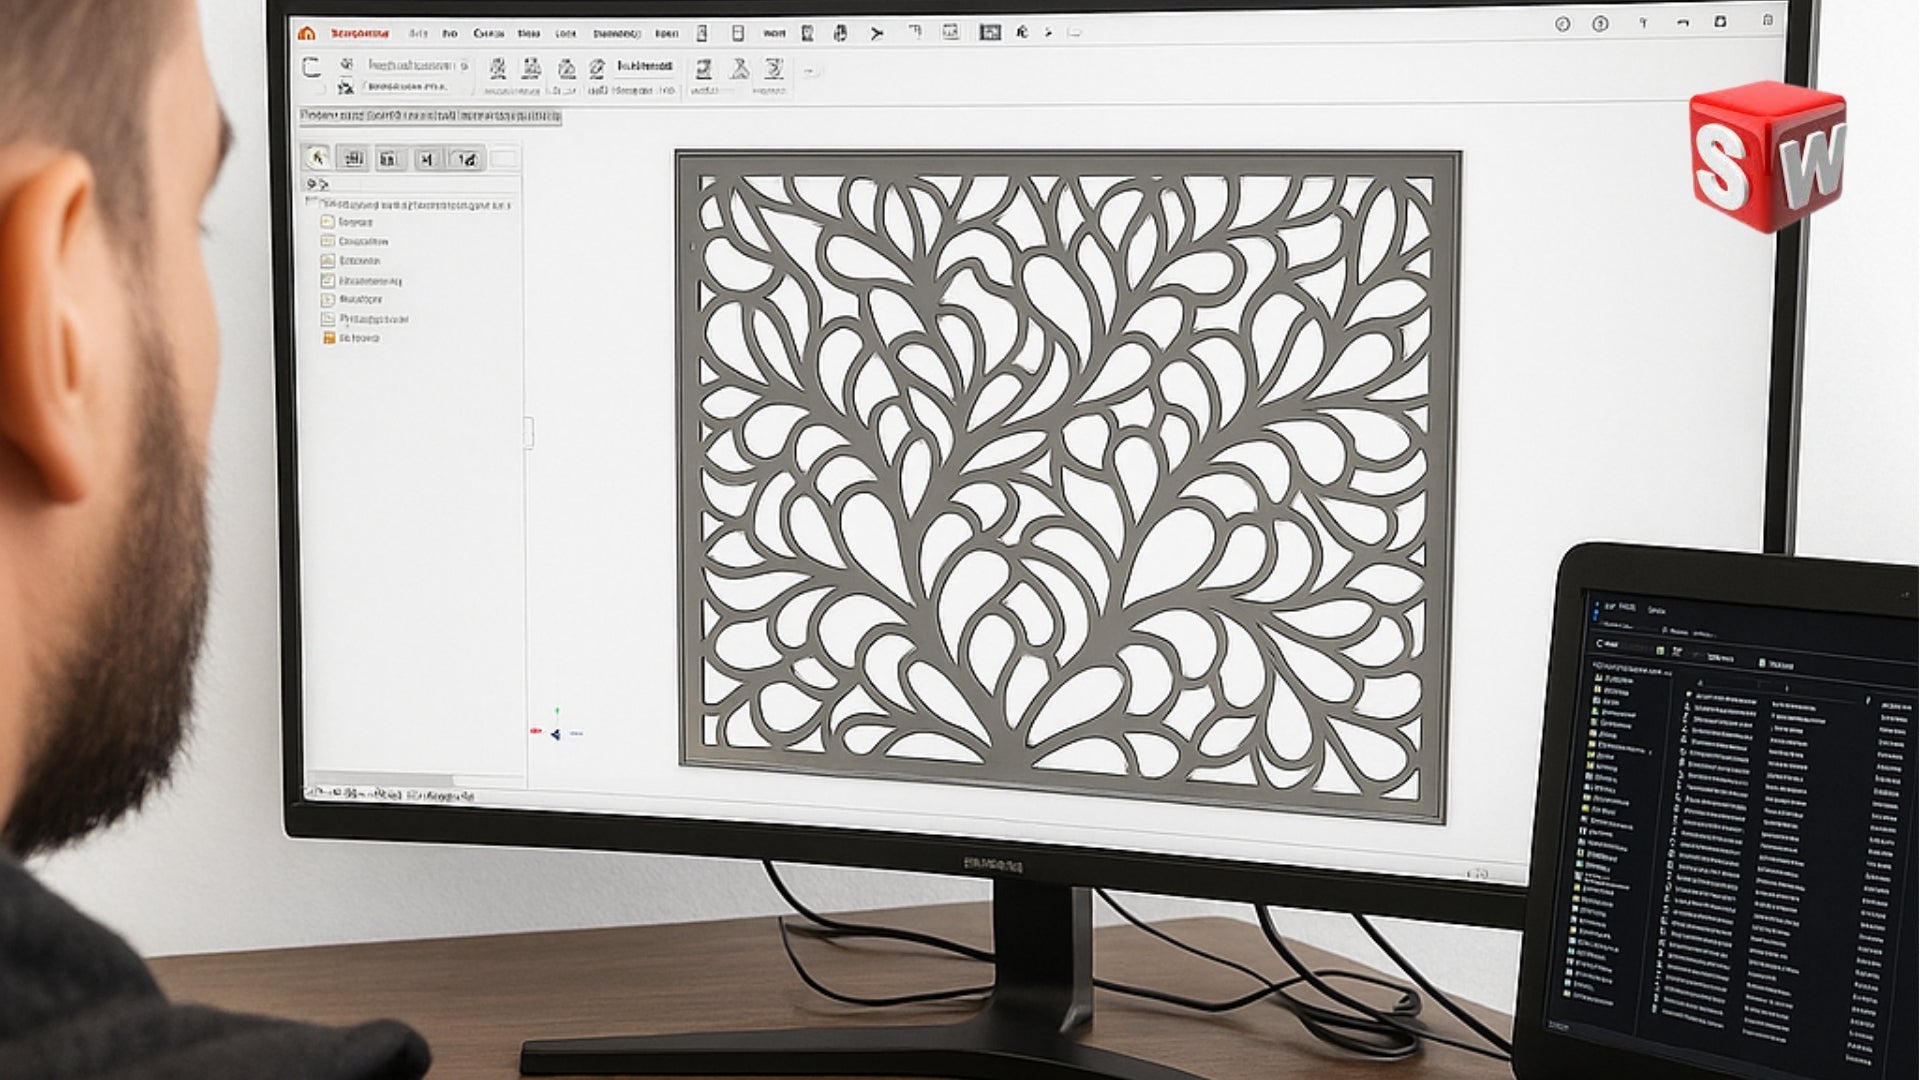
Task: Select the second tab icon in the side panel
Action: (352, 158)
